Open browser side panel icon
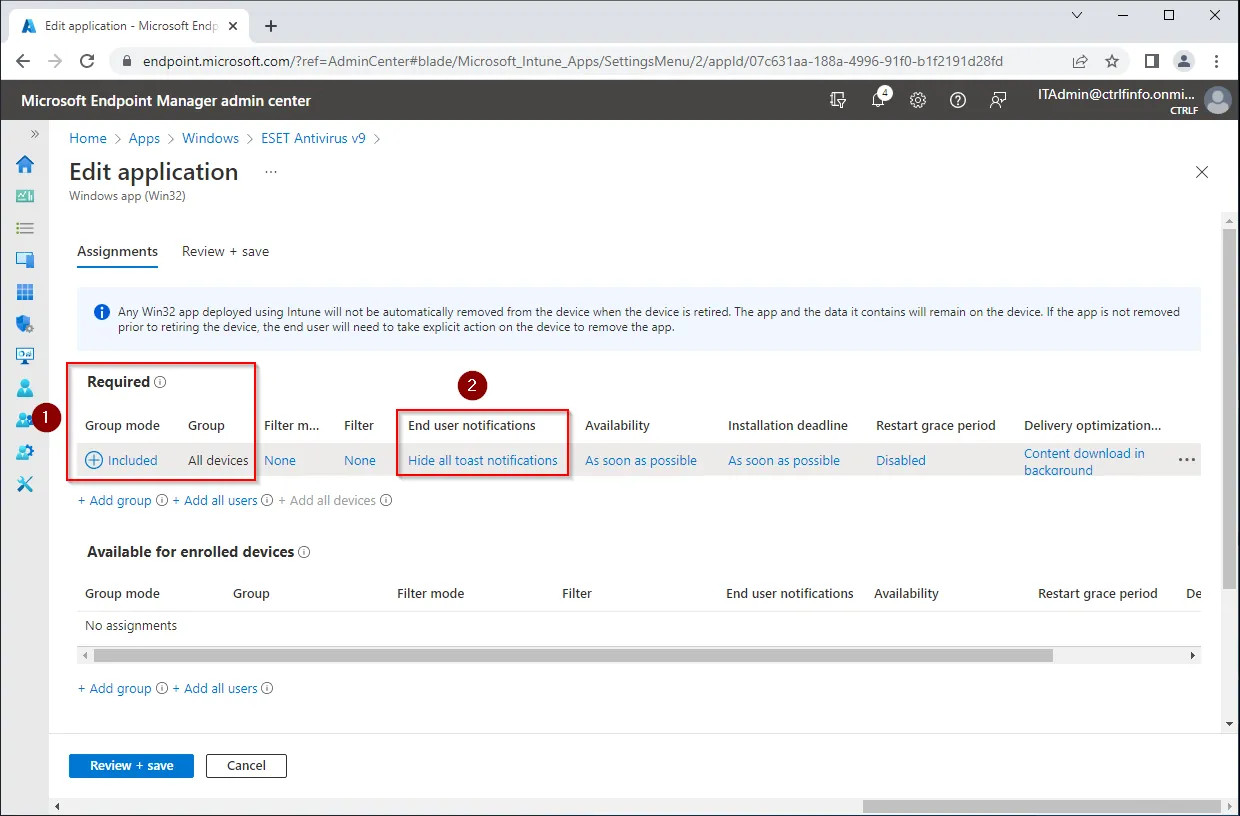The image size is (1240, 816). pos(1152,61)
